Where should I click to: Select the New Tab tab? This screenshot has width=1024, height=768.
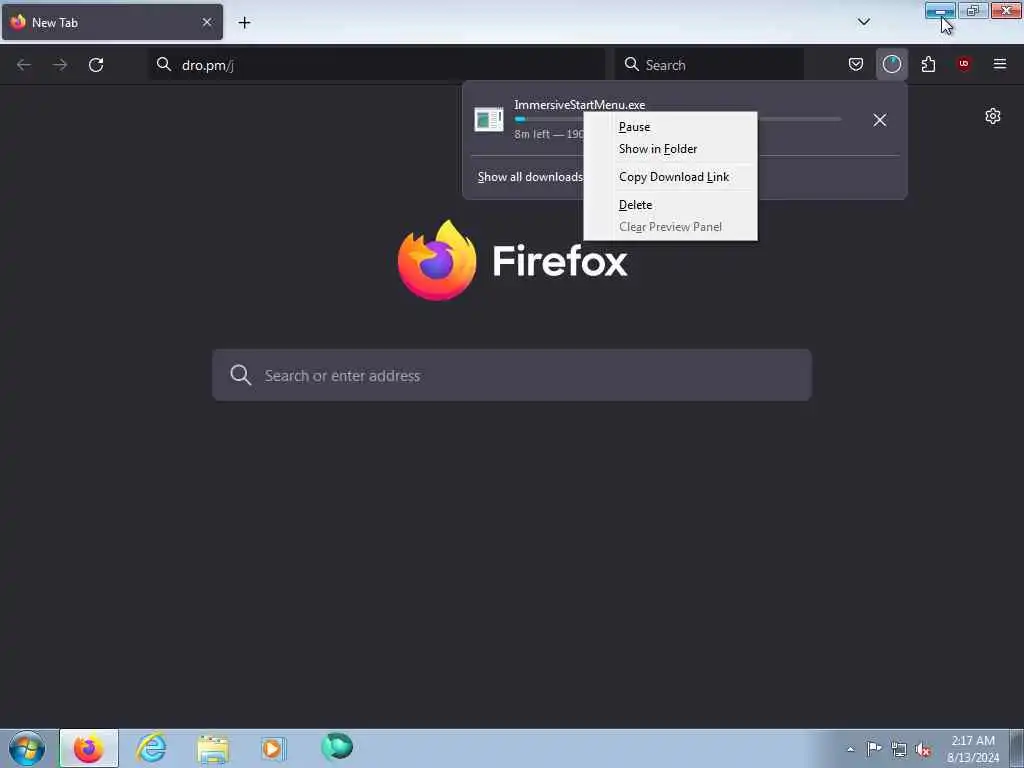click(x=112, y=22)
